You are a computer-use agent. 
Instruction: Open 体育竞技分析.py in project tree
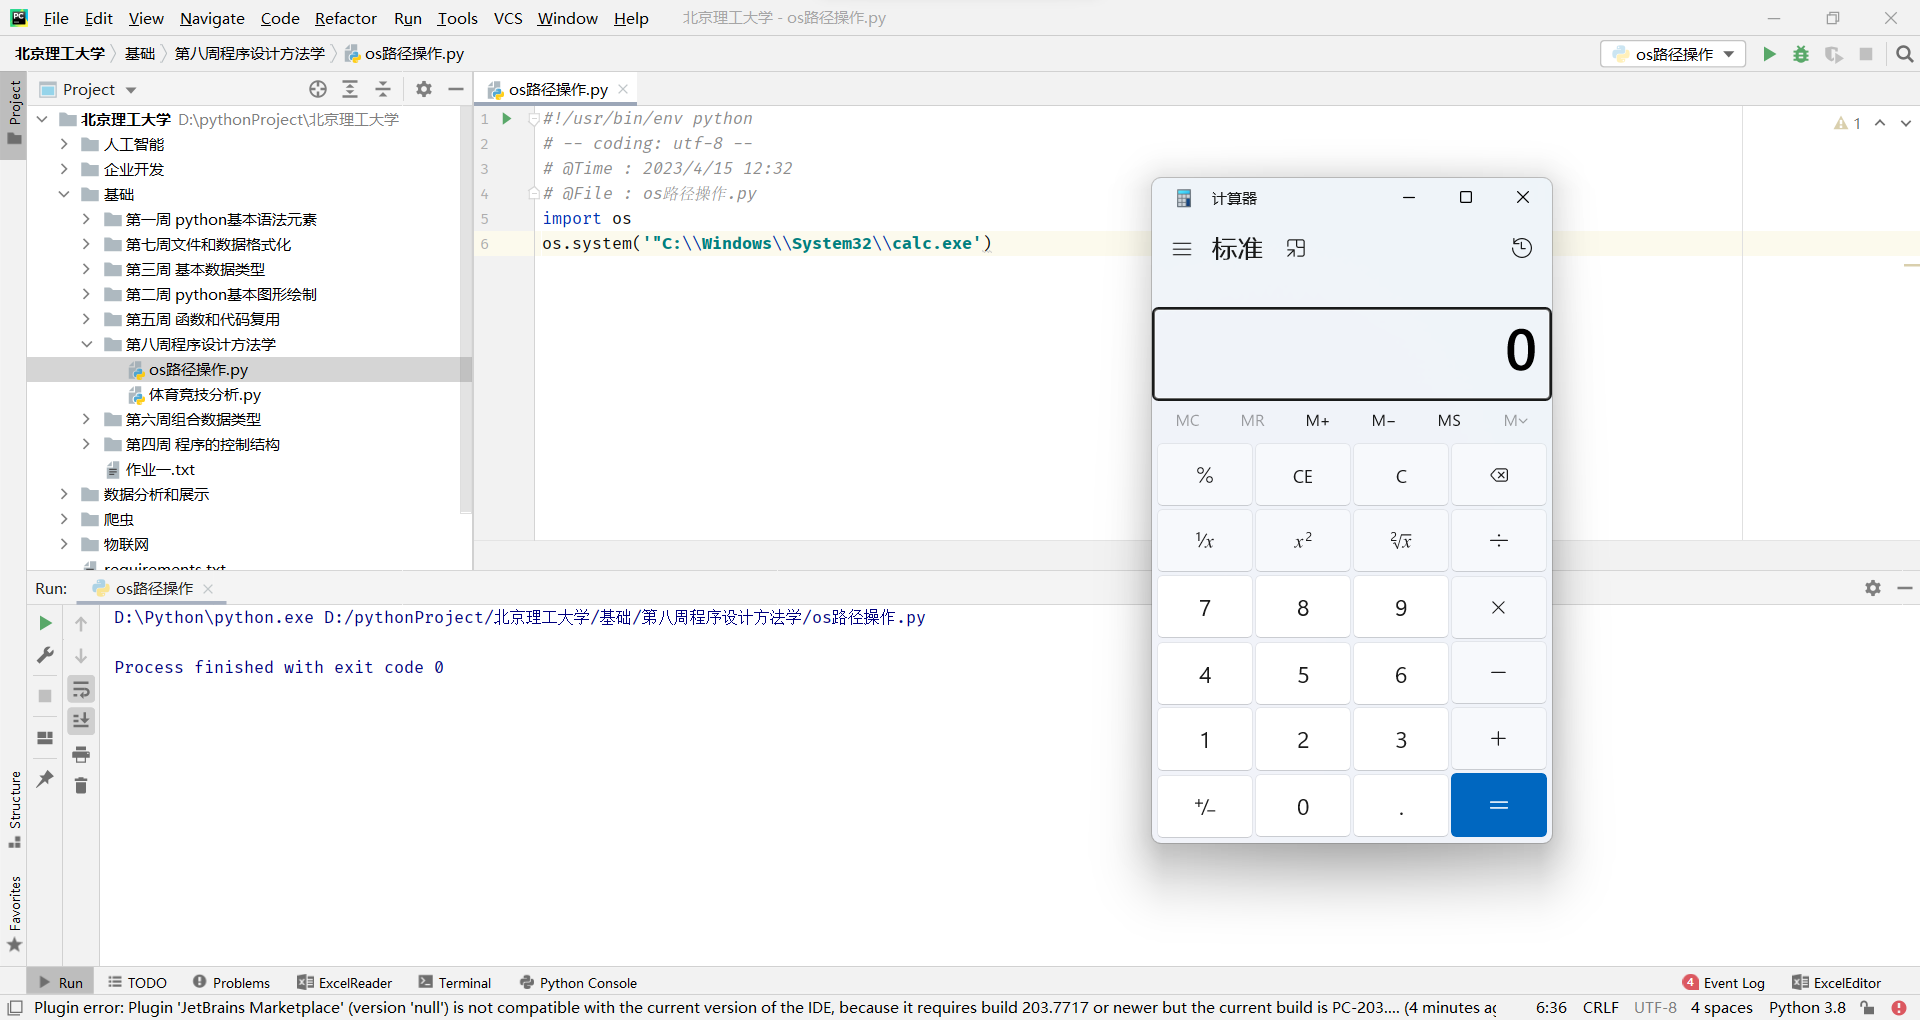204,394
